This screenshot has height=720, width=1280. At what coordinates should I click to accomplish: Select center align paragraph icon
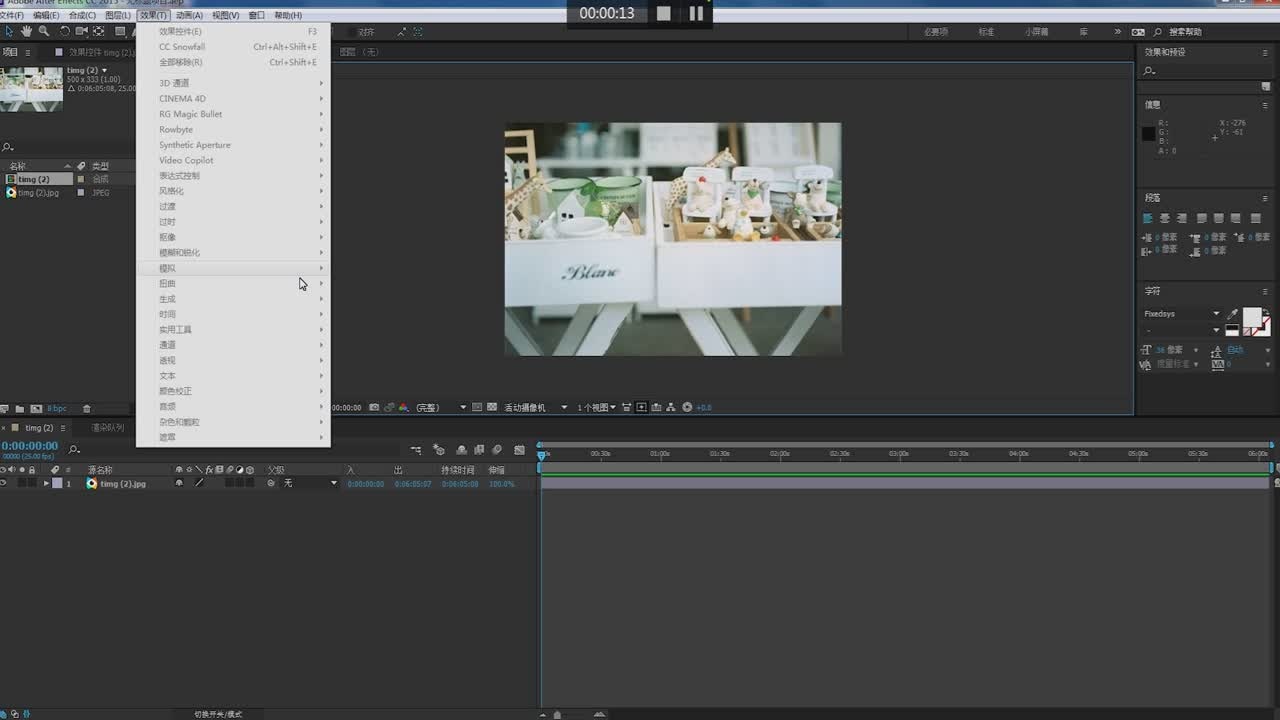pyautogui.click(x=1165, y=218)
